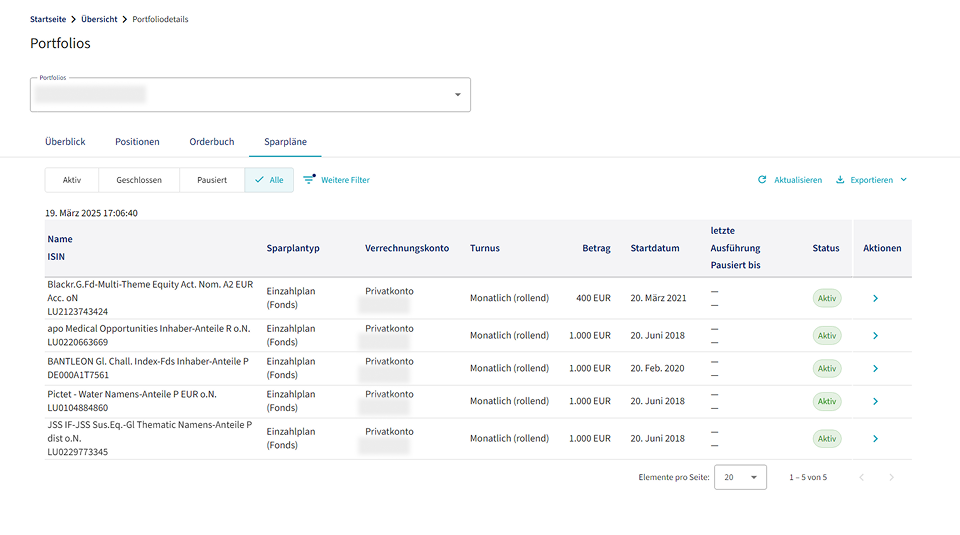Click the ISIN text LU2123743424
960x535 pixels.
click(78, 312)
